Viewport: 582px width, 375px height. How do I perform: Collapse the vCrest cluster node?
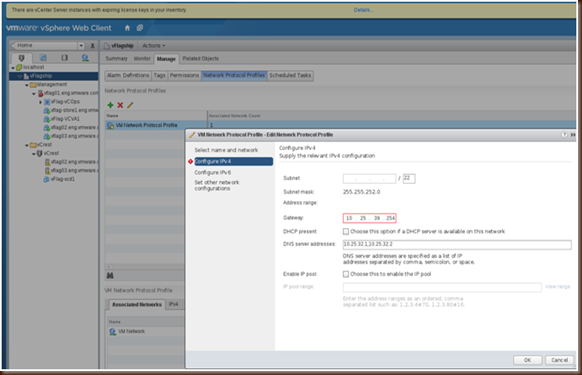click(x=34, y=154)
